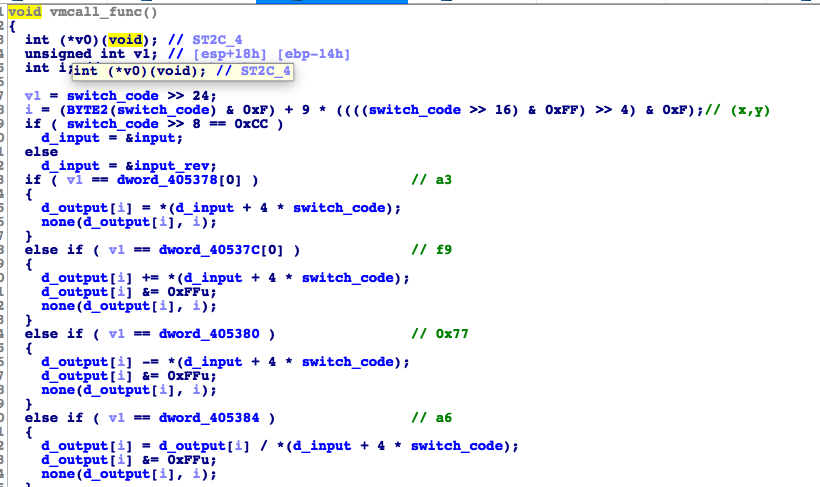Click the [ebp-14h] stack comment
Image resolution: width=820 pixels, height=487 pixels.
pos(314,54)
